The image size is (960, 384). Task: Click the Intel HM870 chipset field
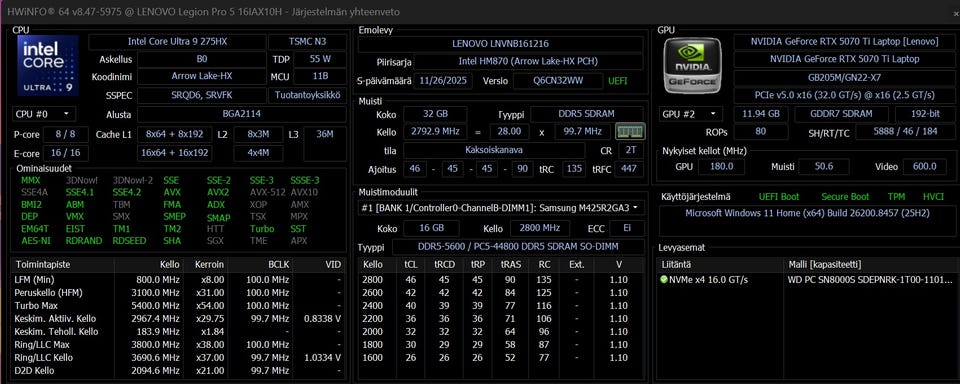[x=528, y=61]
